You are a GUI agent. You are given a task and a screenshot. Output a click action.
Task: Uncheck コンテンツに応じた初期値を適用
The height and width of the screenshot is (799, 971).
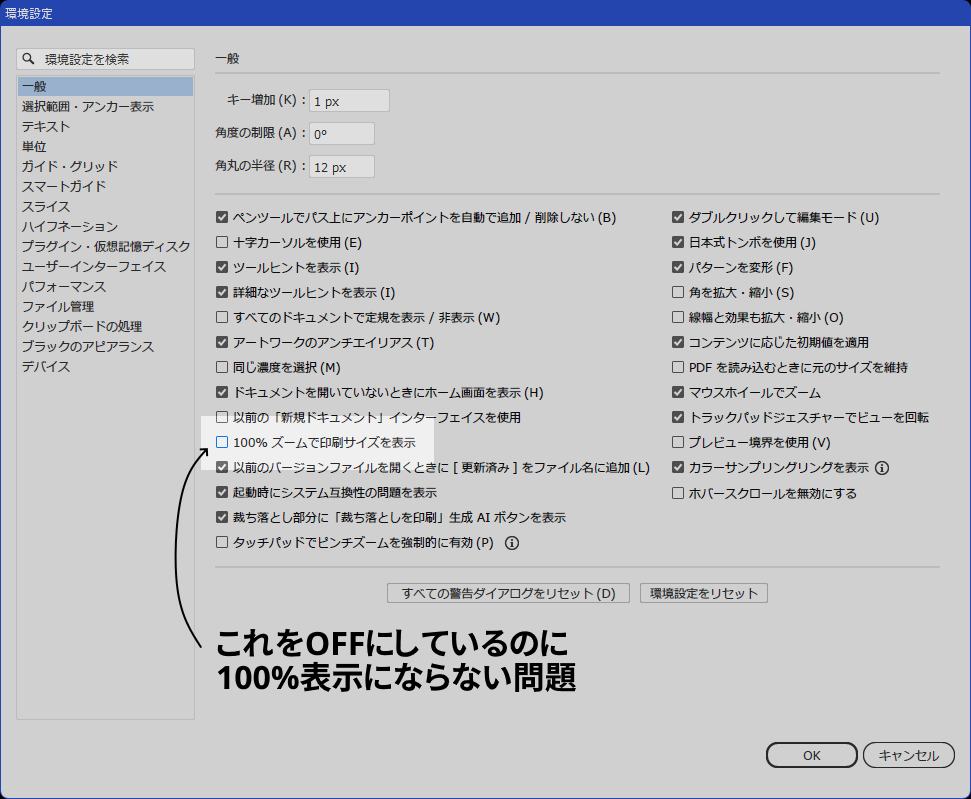pos(678,343)
